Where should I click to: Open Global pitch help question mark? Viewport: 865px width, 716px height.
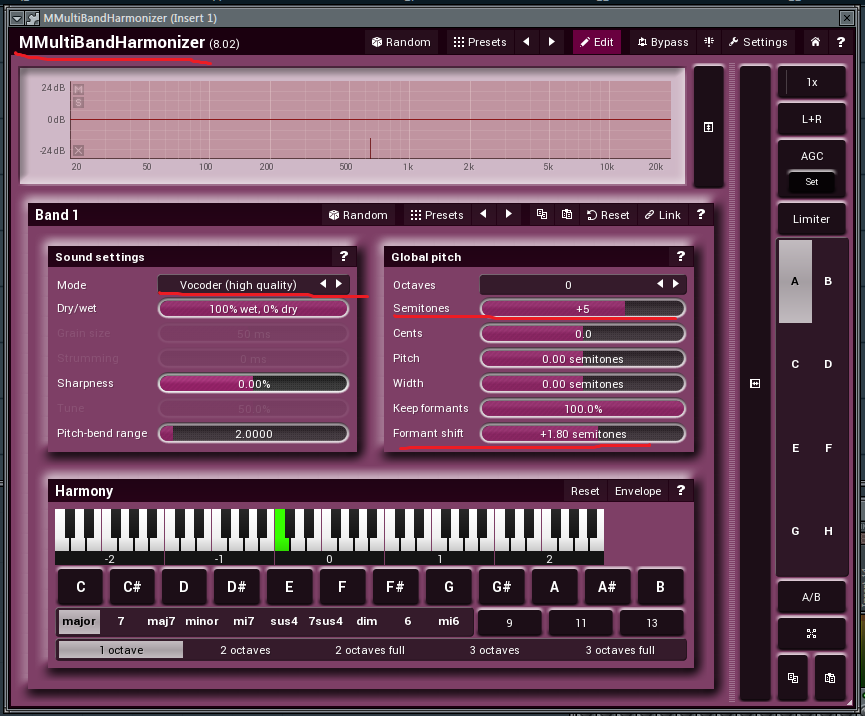pyautogui.click(x=681, y=257)
